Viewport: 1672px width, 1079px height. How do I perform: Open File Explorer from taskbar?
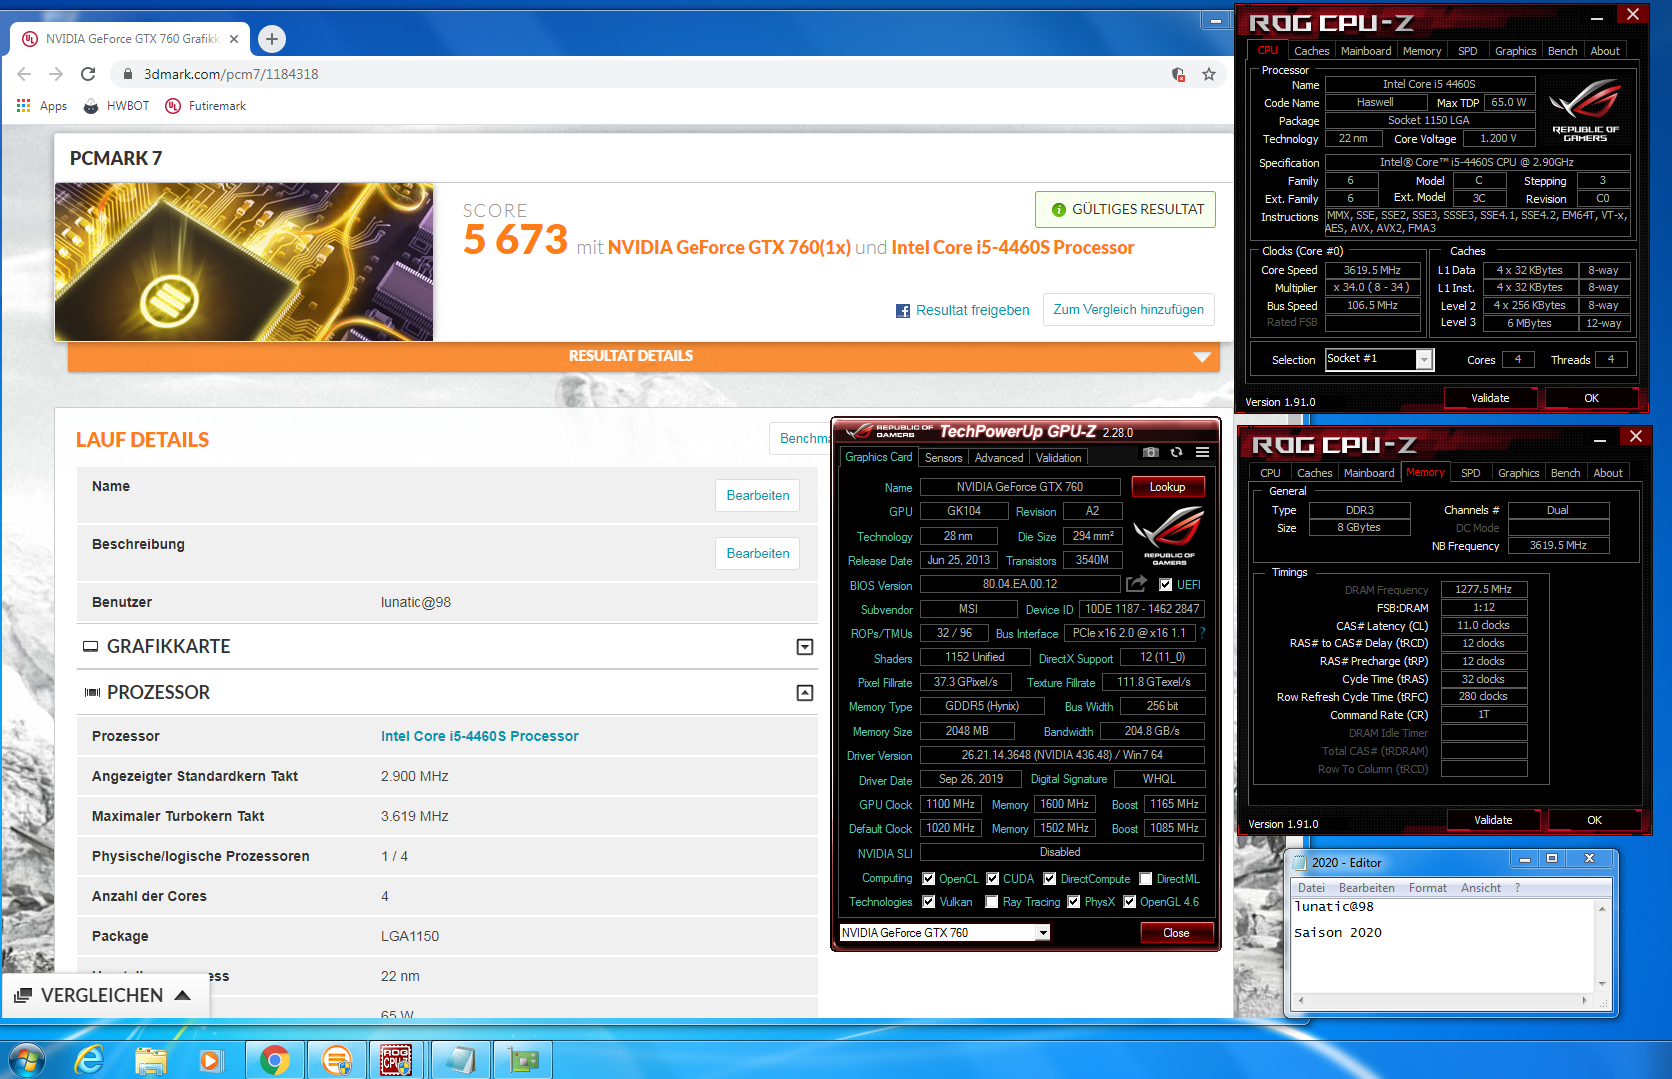point(151,1060)
